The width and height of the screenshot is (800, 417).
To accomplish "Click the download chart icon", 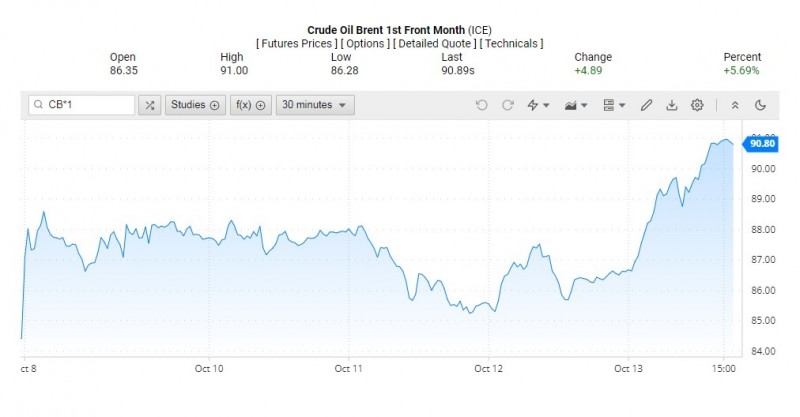I will (x=672, y=105).
